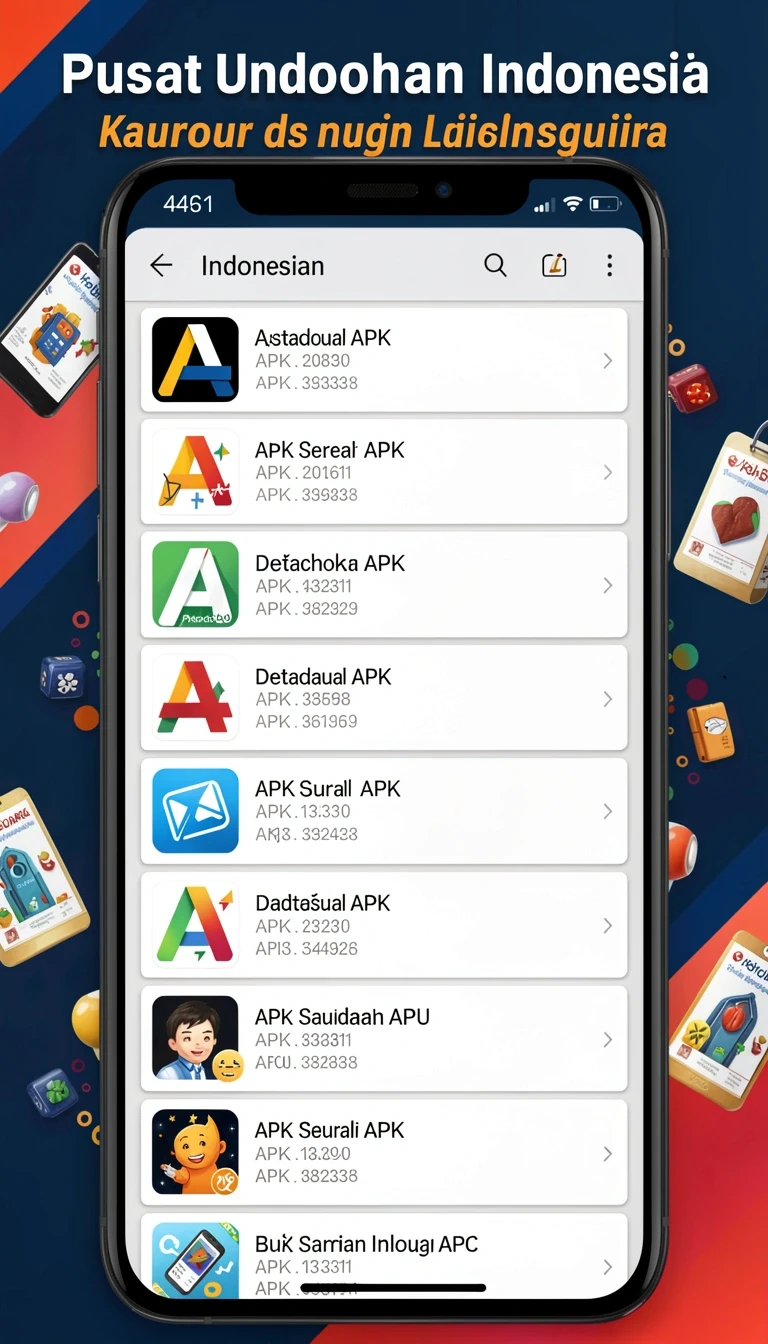
Task: Tap the APK Seurali orange character icon
Action: [x=195, y=1152]
